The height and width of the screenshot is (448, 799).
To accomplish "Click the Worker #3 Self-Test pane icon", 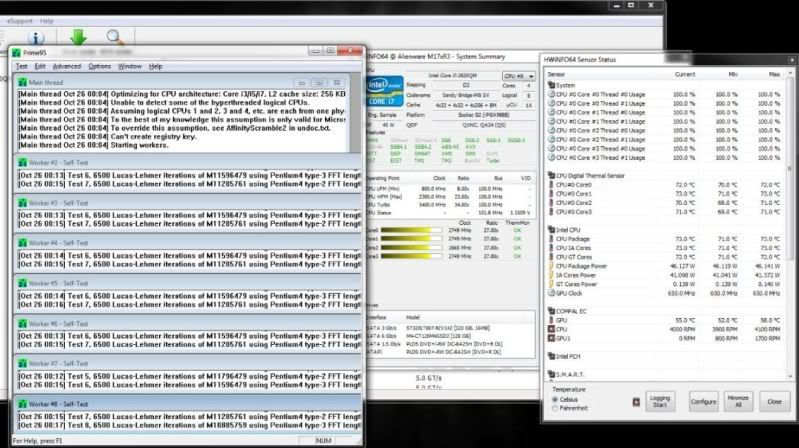I will [22, 203].
